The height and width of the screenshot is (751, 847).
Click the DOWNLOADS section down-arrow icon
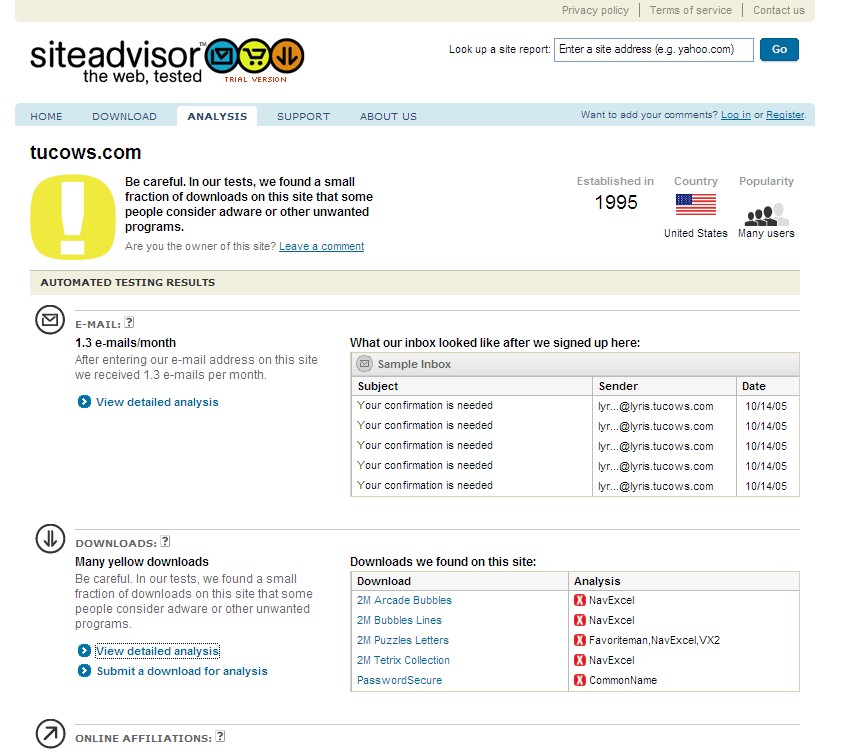[50, 539]
